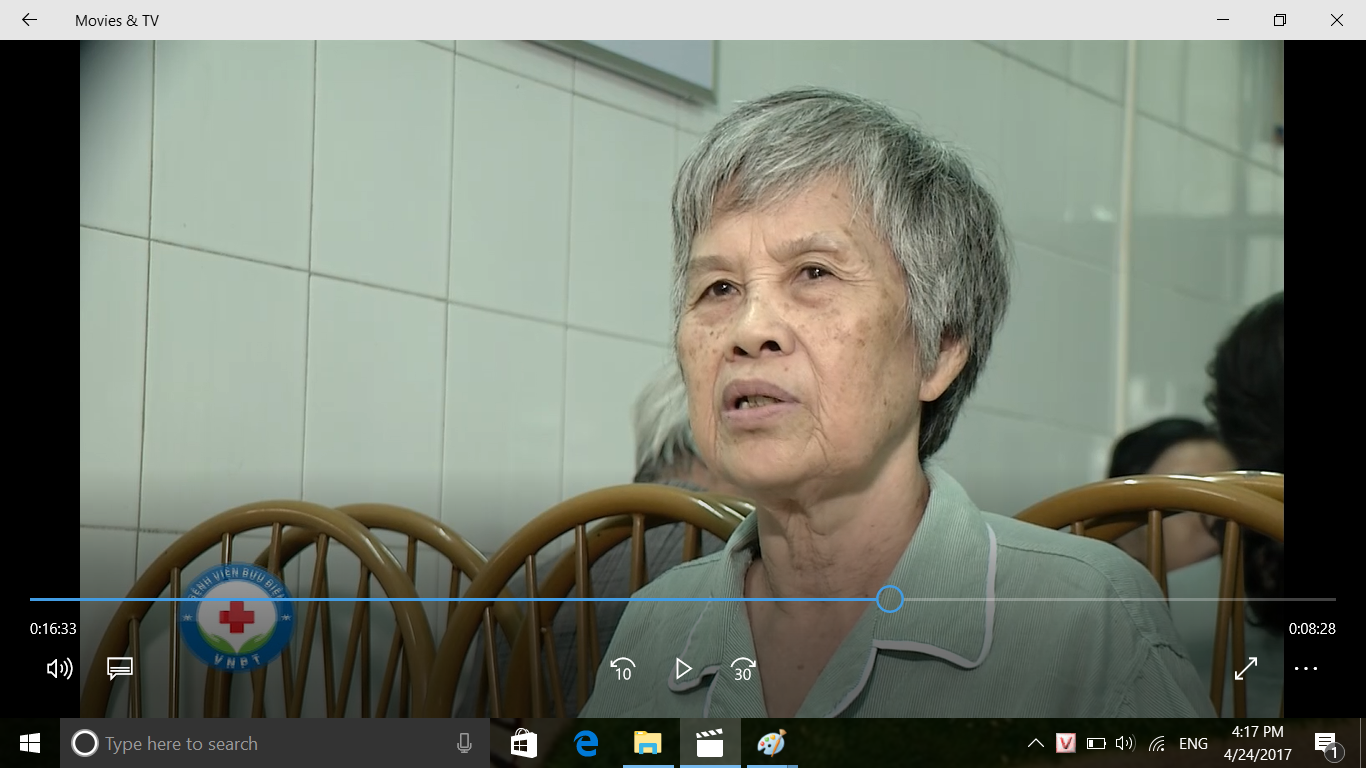Open File Explorer from the taskbar
The image size is (1366, 768).
pos(648,743)
